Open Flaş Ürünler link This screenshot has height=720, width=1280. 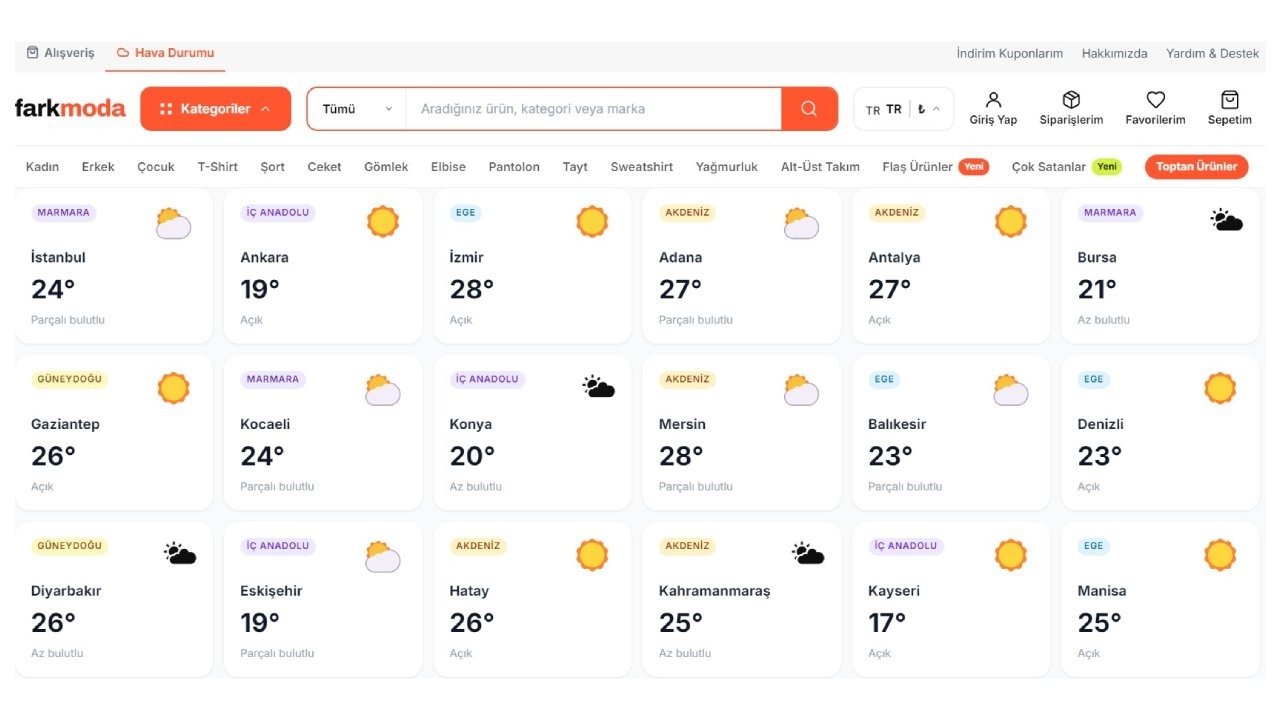[917, 167]
